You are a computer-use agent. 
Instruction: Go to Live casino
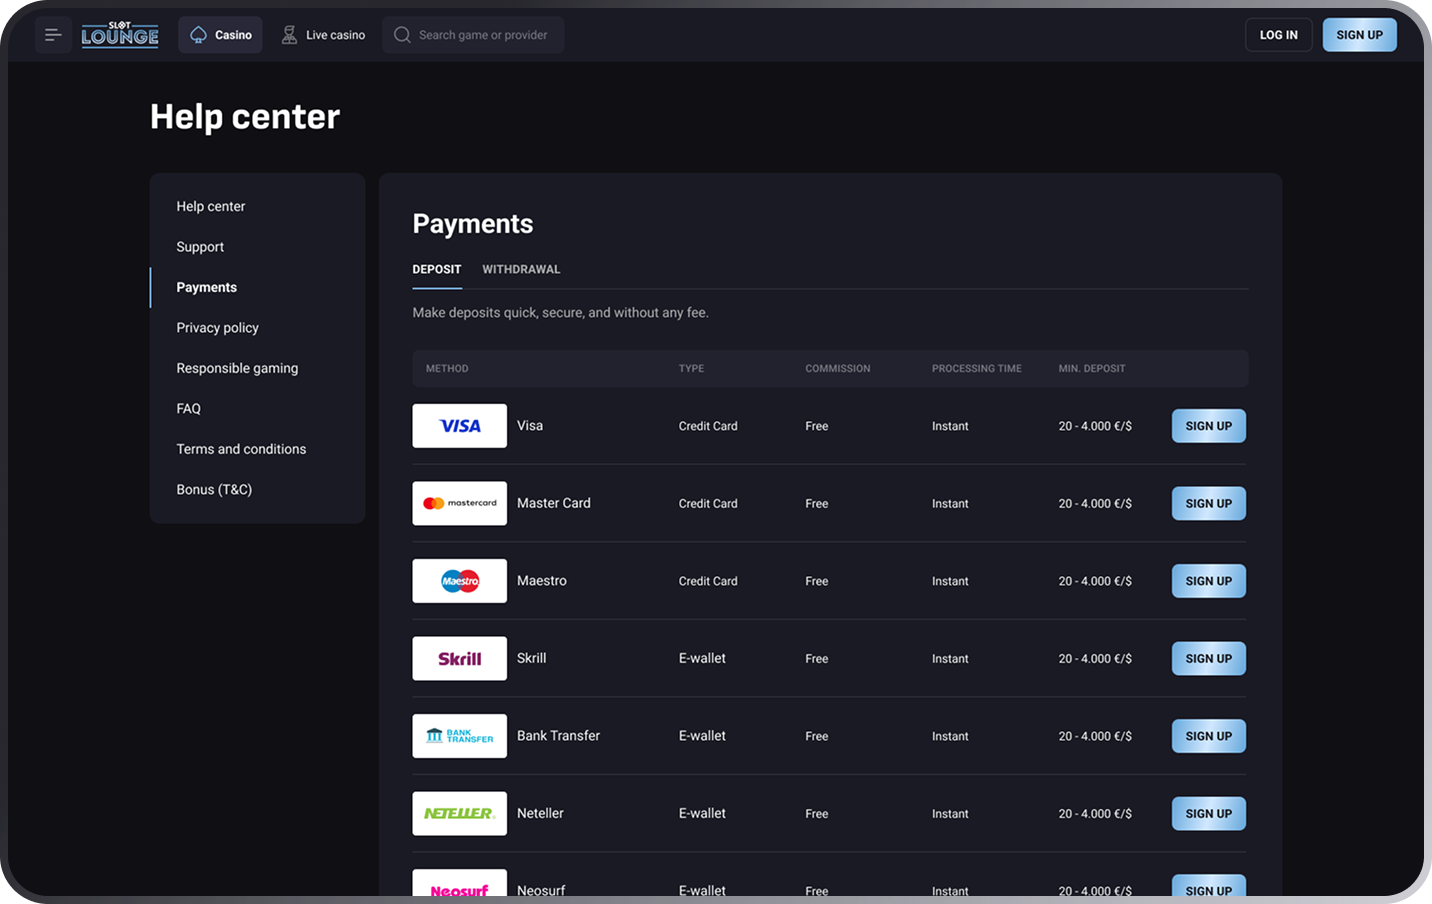(323, 35)
